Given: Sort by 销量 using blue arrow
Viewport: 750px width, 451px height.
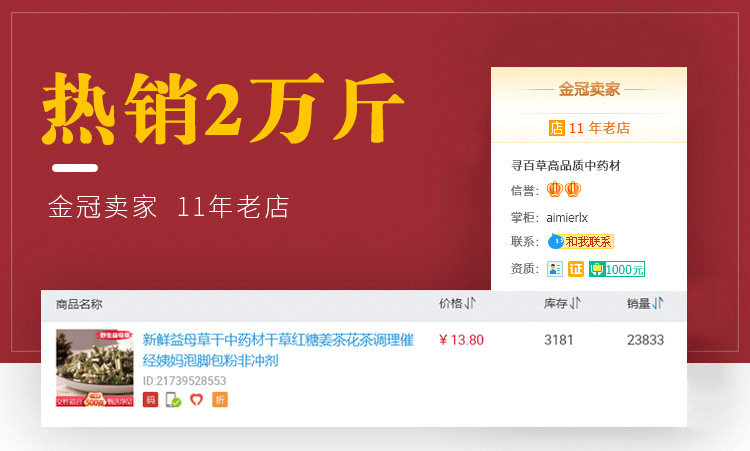Looking at the screenshot, I should (x=658, y=303).
